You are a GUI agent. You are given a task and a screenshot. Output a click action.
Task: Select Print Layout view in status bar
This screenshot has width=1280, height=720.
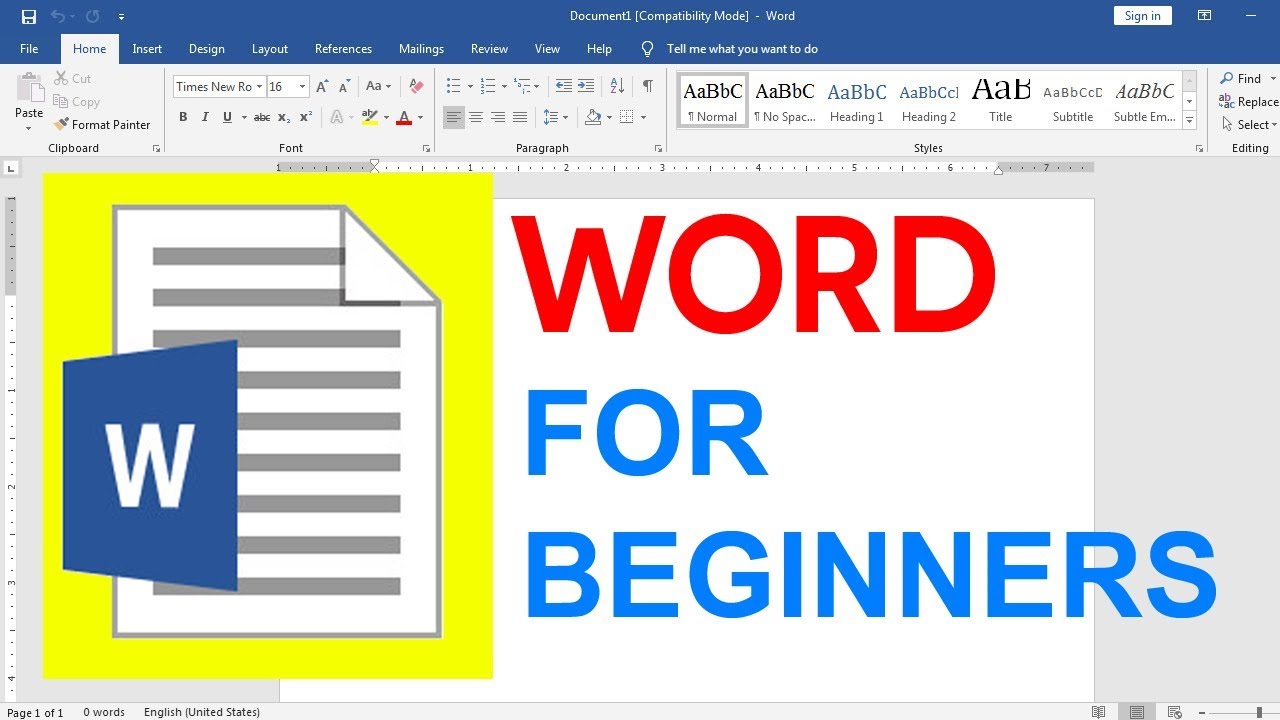[x=1137, y=712]
